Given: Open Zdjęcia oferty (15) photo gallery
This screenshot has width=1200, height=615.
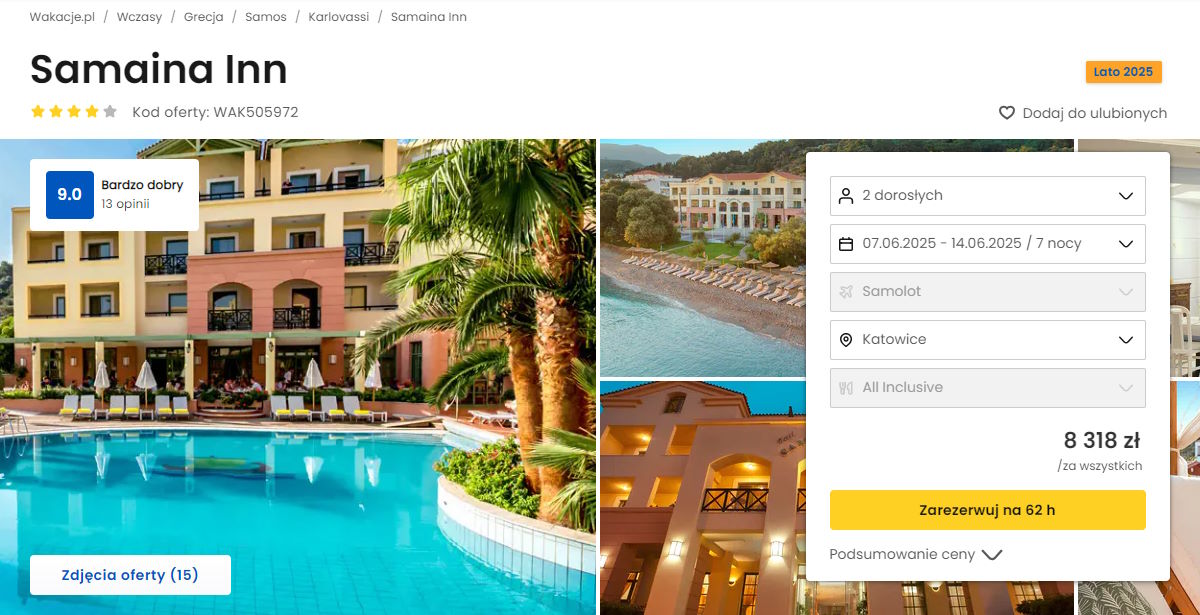Looking at the screenshot, I should point(130,575).
